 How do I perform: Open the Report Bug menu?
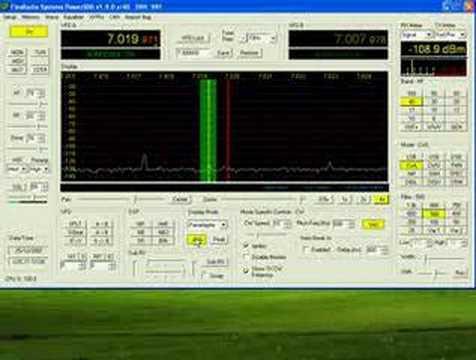(x=138, y=17)
